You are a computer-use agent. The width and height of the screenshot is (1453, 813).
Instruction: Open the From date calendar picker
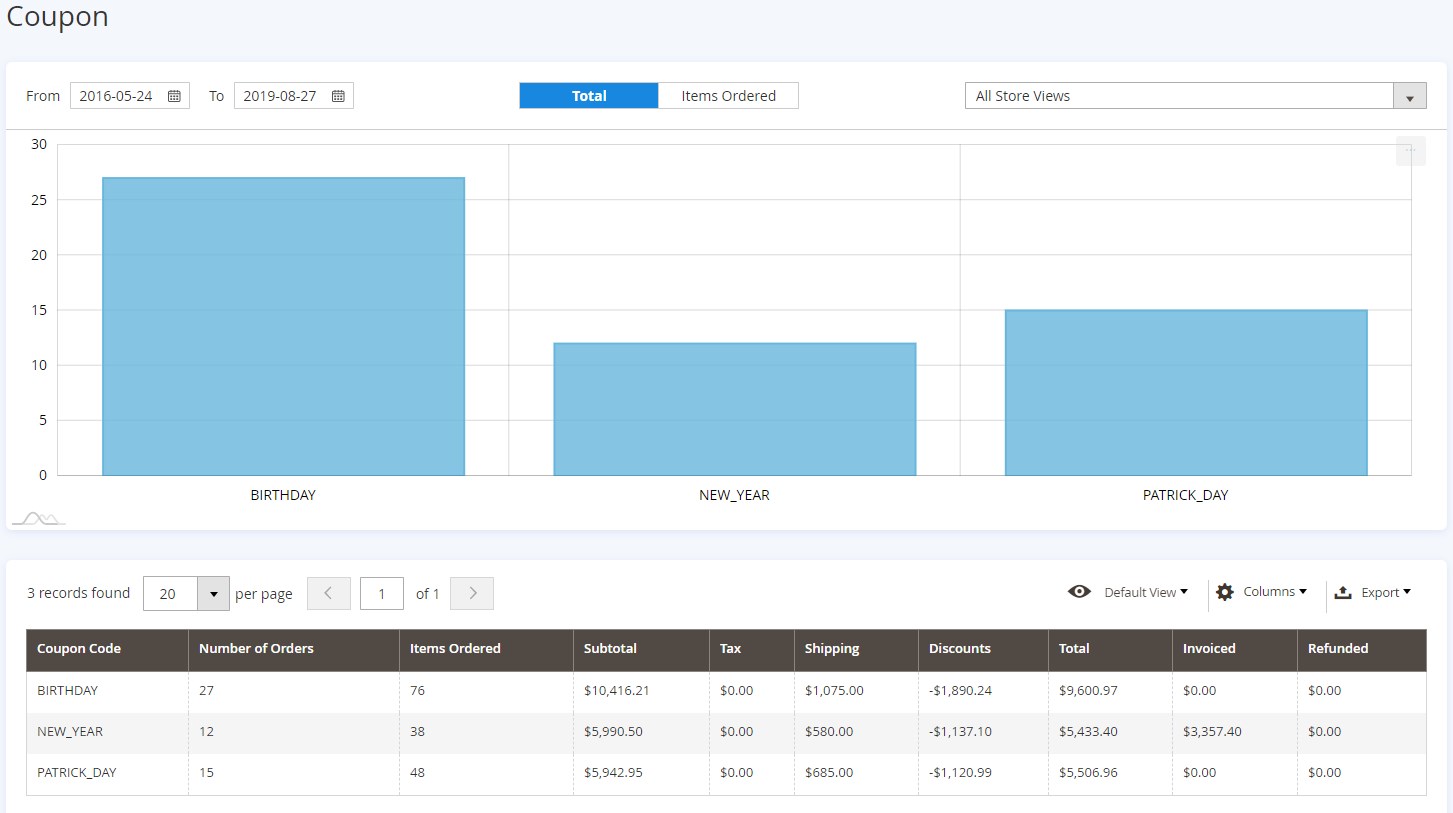[174, 96]
